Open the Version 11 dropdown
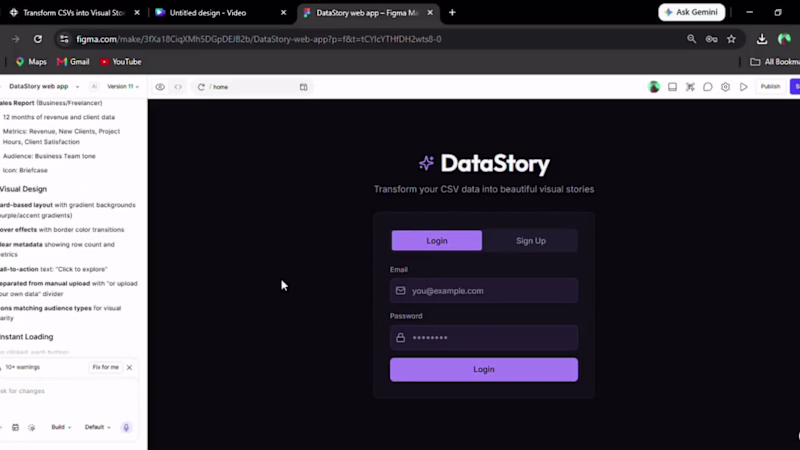The width and height of the screenshot is (800, 450). pyautogui.click(x=123, y=87)
